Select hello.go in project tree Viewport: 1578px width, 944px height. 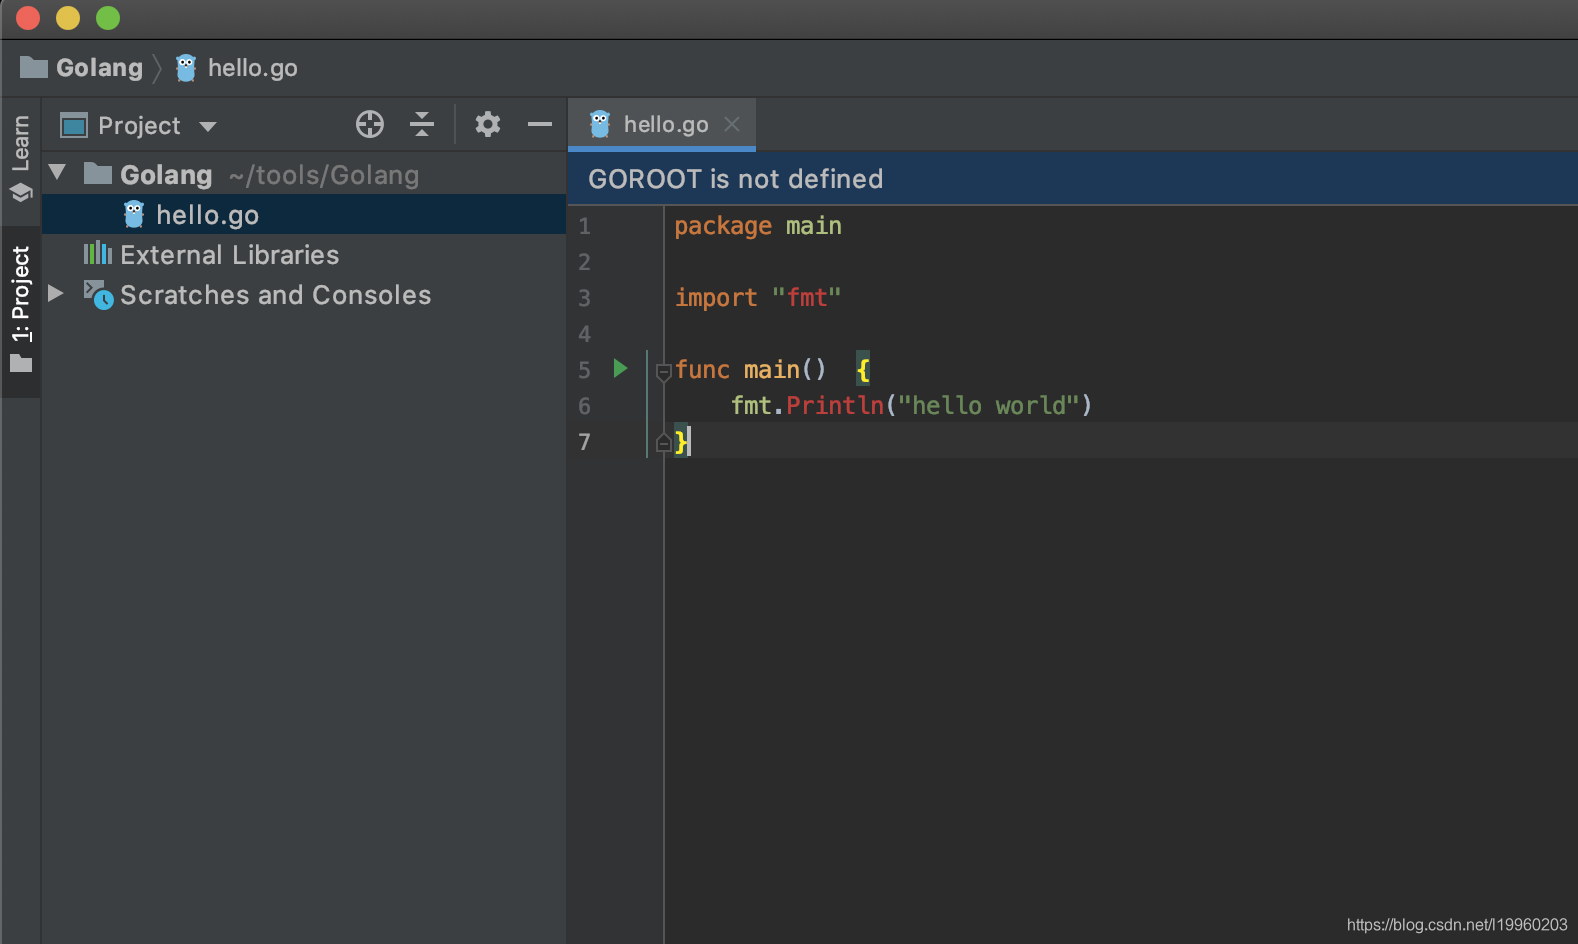click(x=304, y=214)
